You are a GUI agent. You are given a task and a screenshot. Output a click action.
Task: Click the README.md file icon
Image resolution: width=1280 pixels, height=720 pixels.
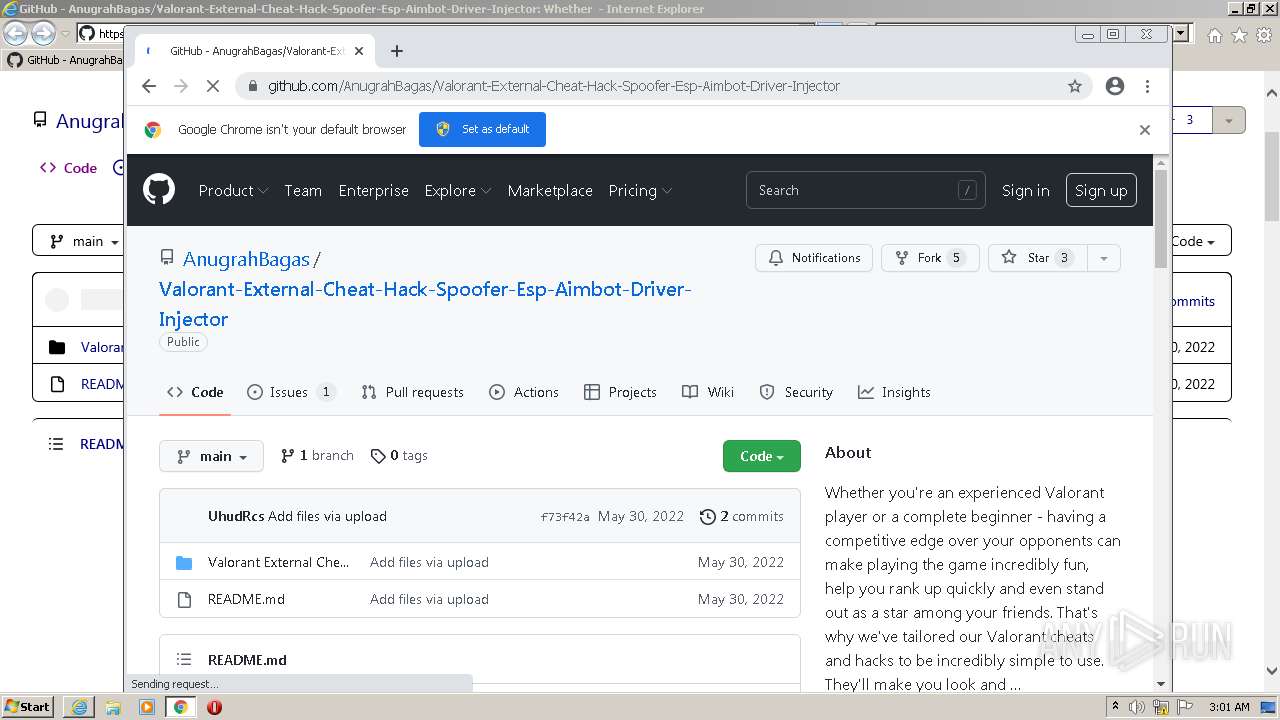184,600
